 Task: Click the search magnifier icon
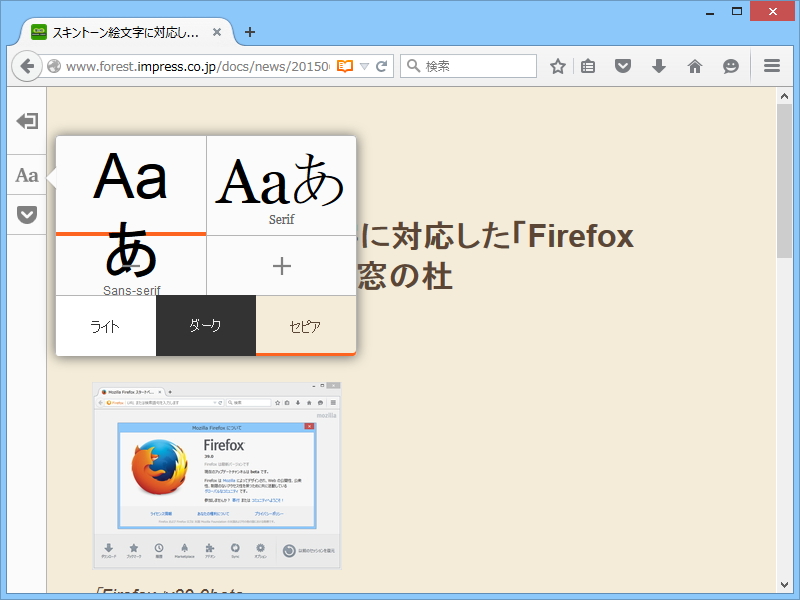pyautogui.click(x=413, y=66)
